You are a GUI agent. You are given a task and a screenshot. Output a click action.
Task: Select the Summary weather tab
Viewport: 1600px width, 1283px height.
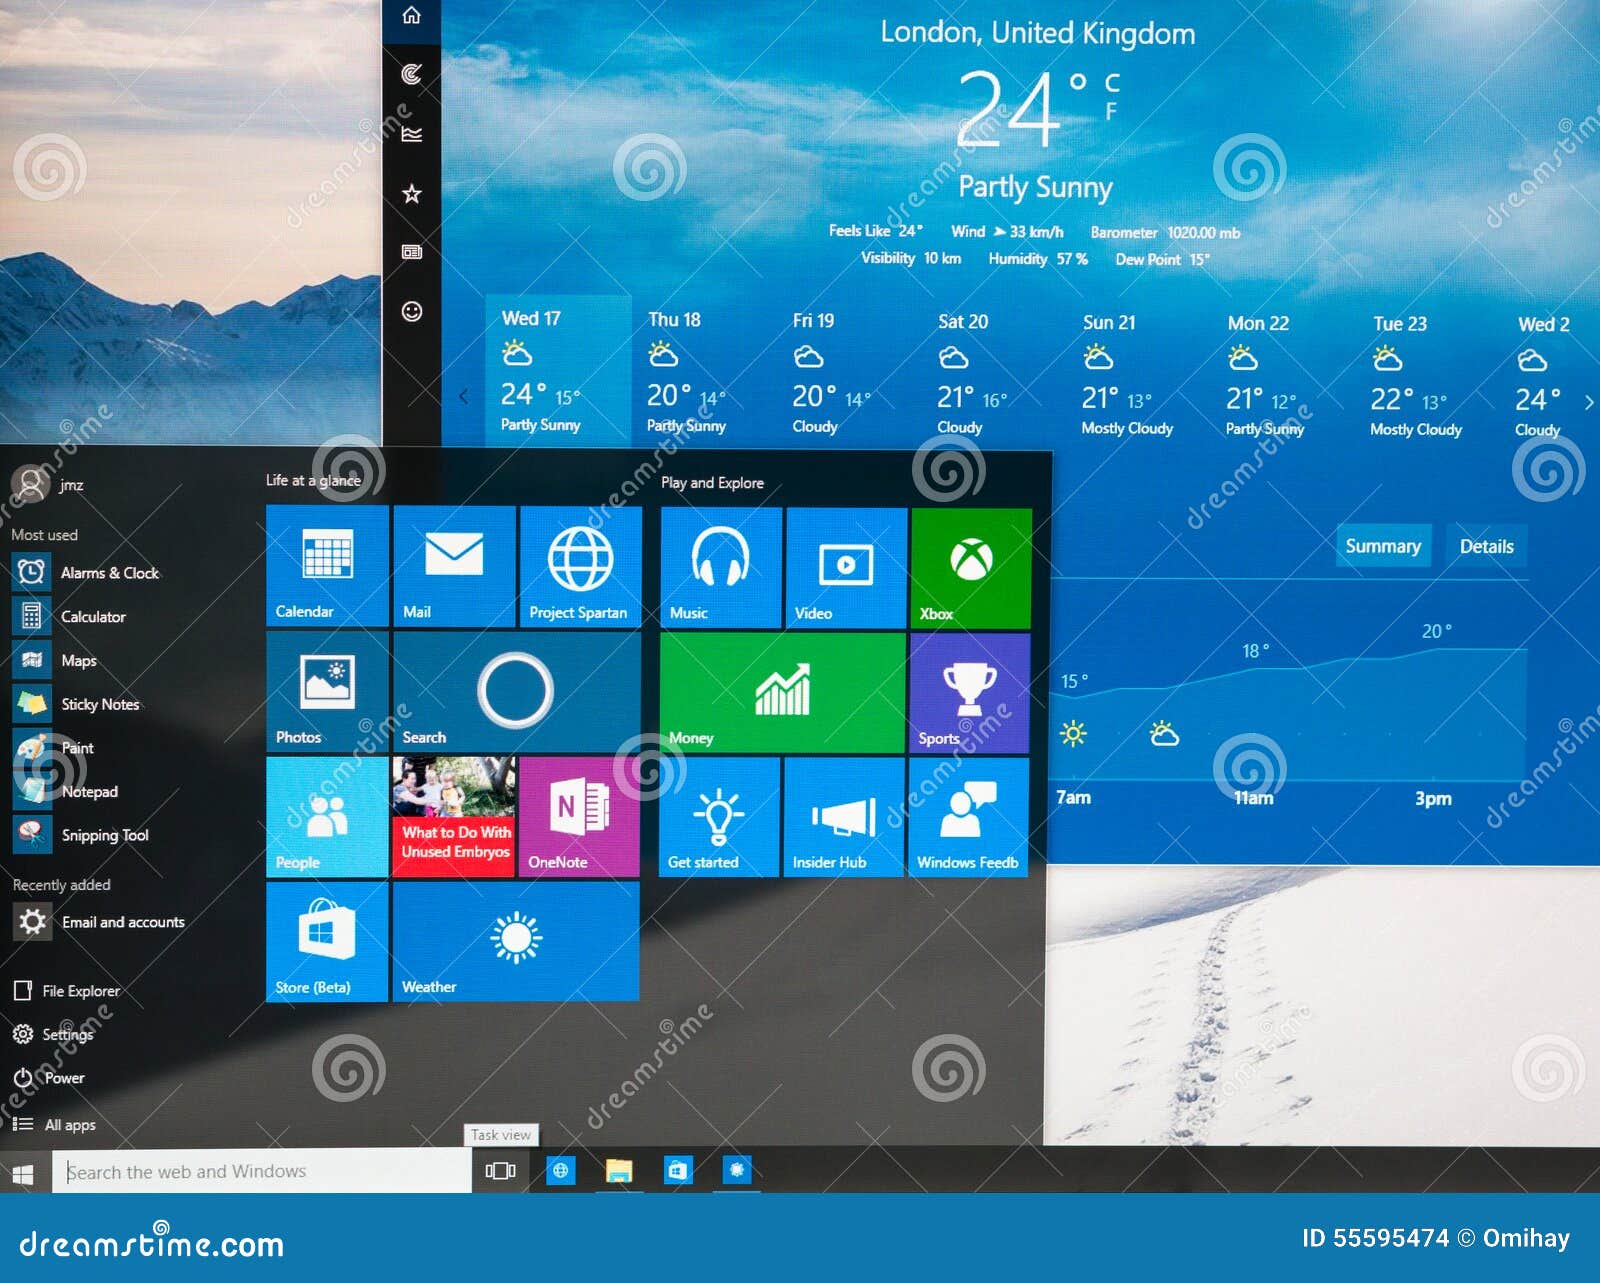1384,546
